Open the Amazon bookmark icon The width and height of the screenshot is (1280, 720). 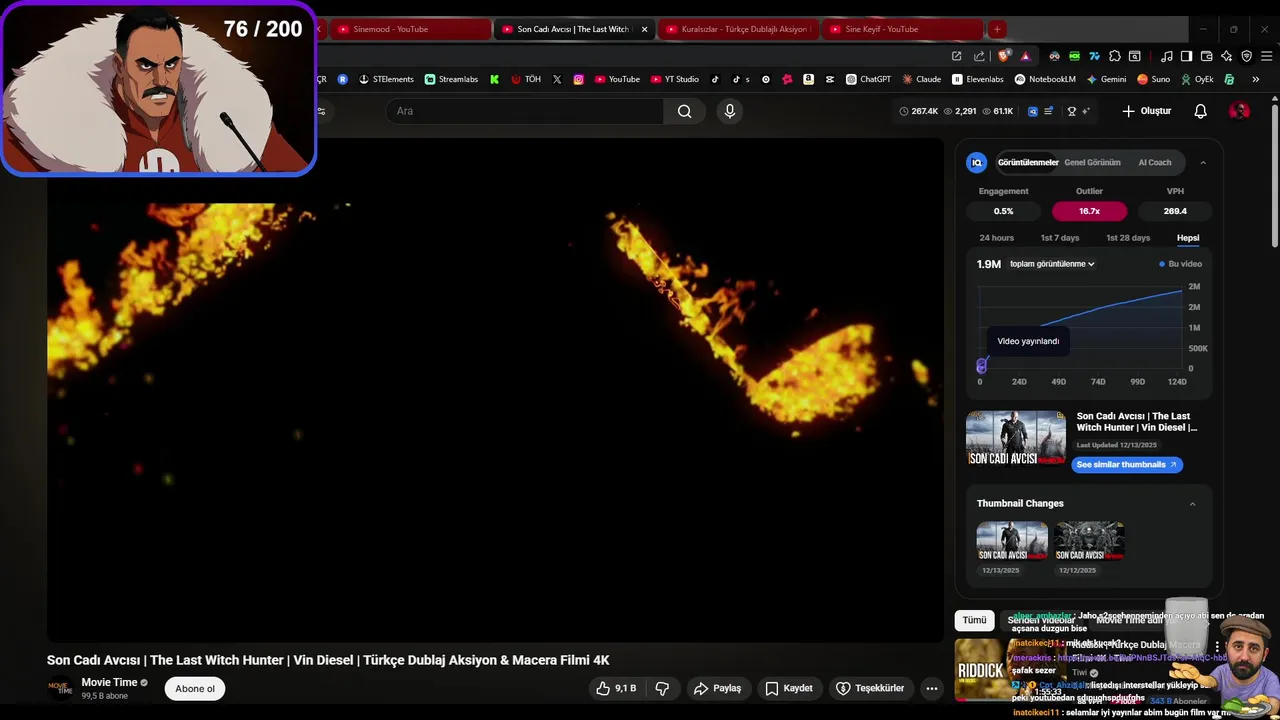click(808, 79)
